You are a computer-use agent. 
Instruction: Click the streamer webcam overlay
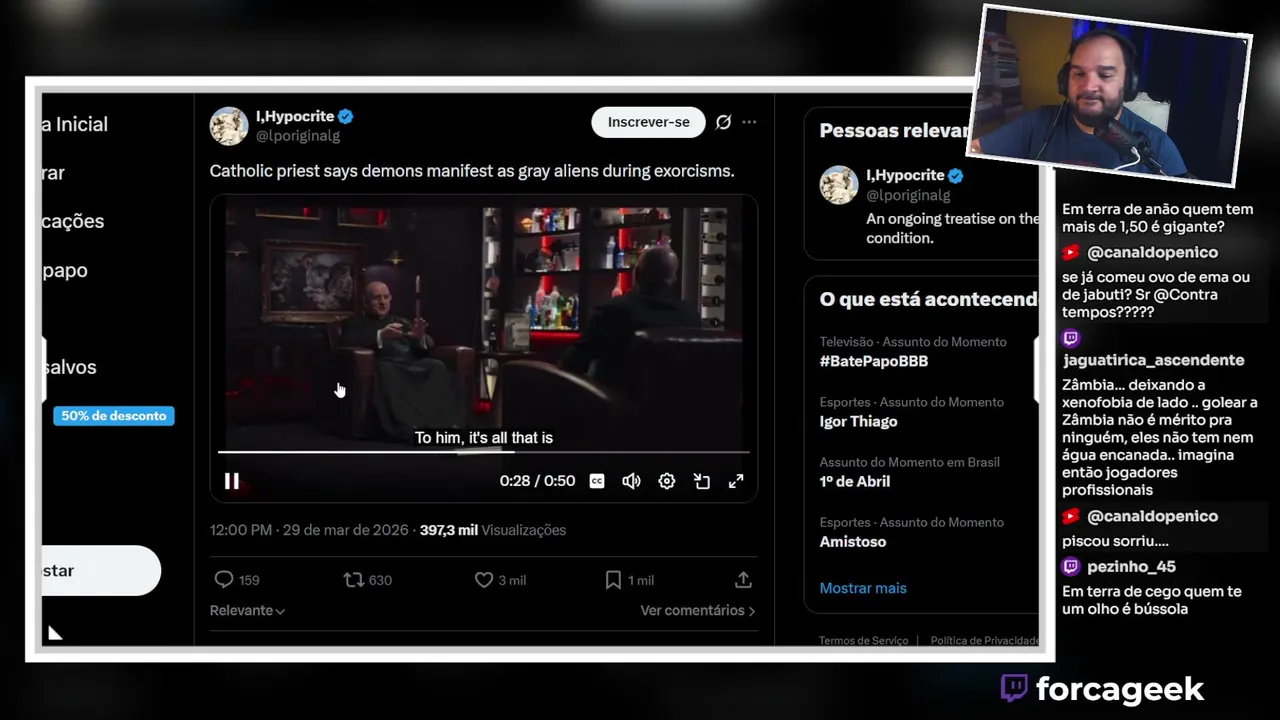click(x=1108, y=97)
